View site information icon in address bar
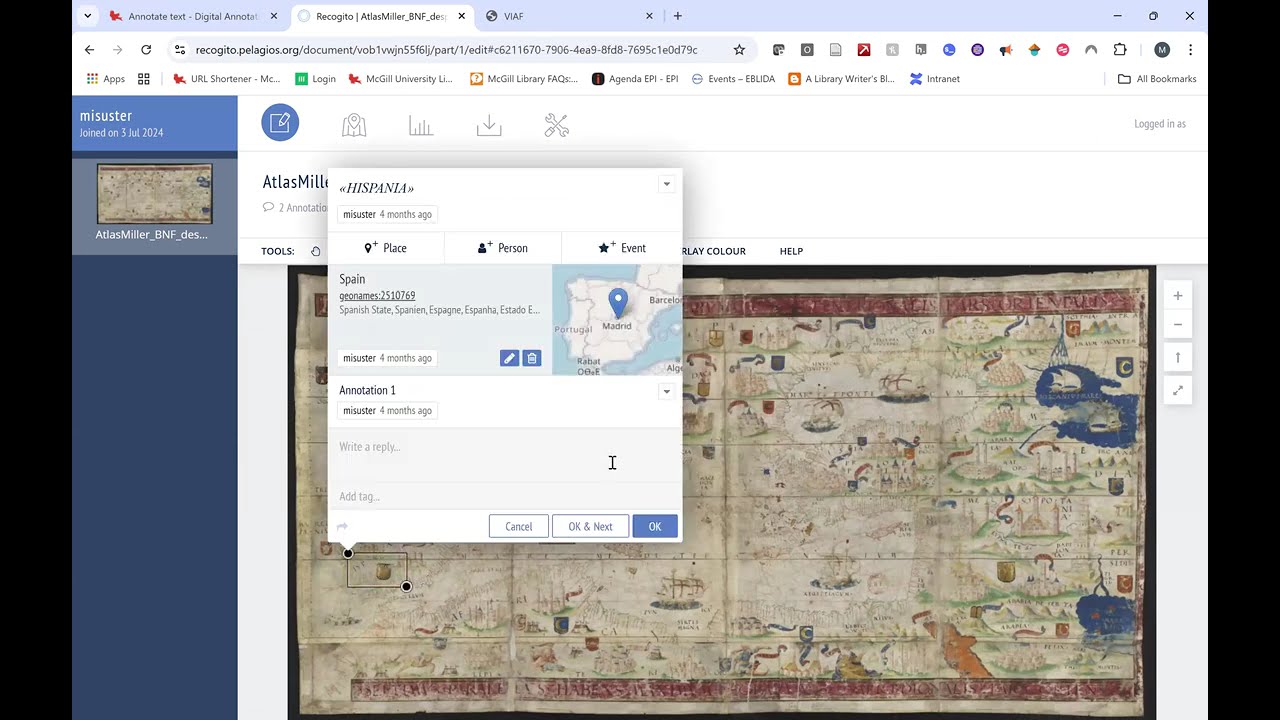This screenshot has width=1280, height=720. (x=179, y=50)
